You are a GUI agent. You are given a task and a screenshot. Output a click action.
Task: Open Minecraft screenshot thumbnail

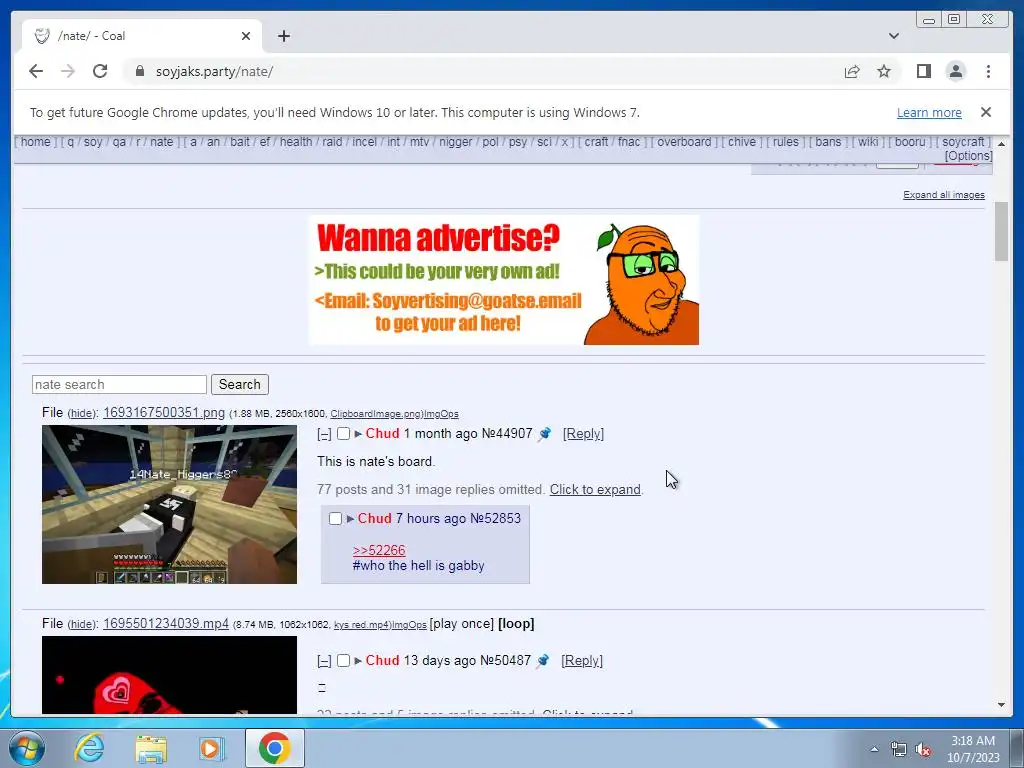[169, 504]
